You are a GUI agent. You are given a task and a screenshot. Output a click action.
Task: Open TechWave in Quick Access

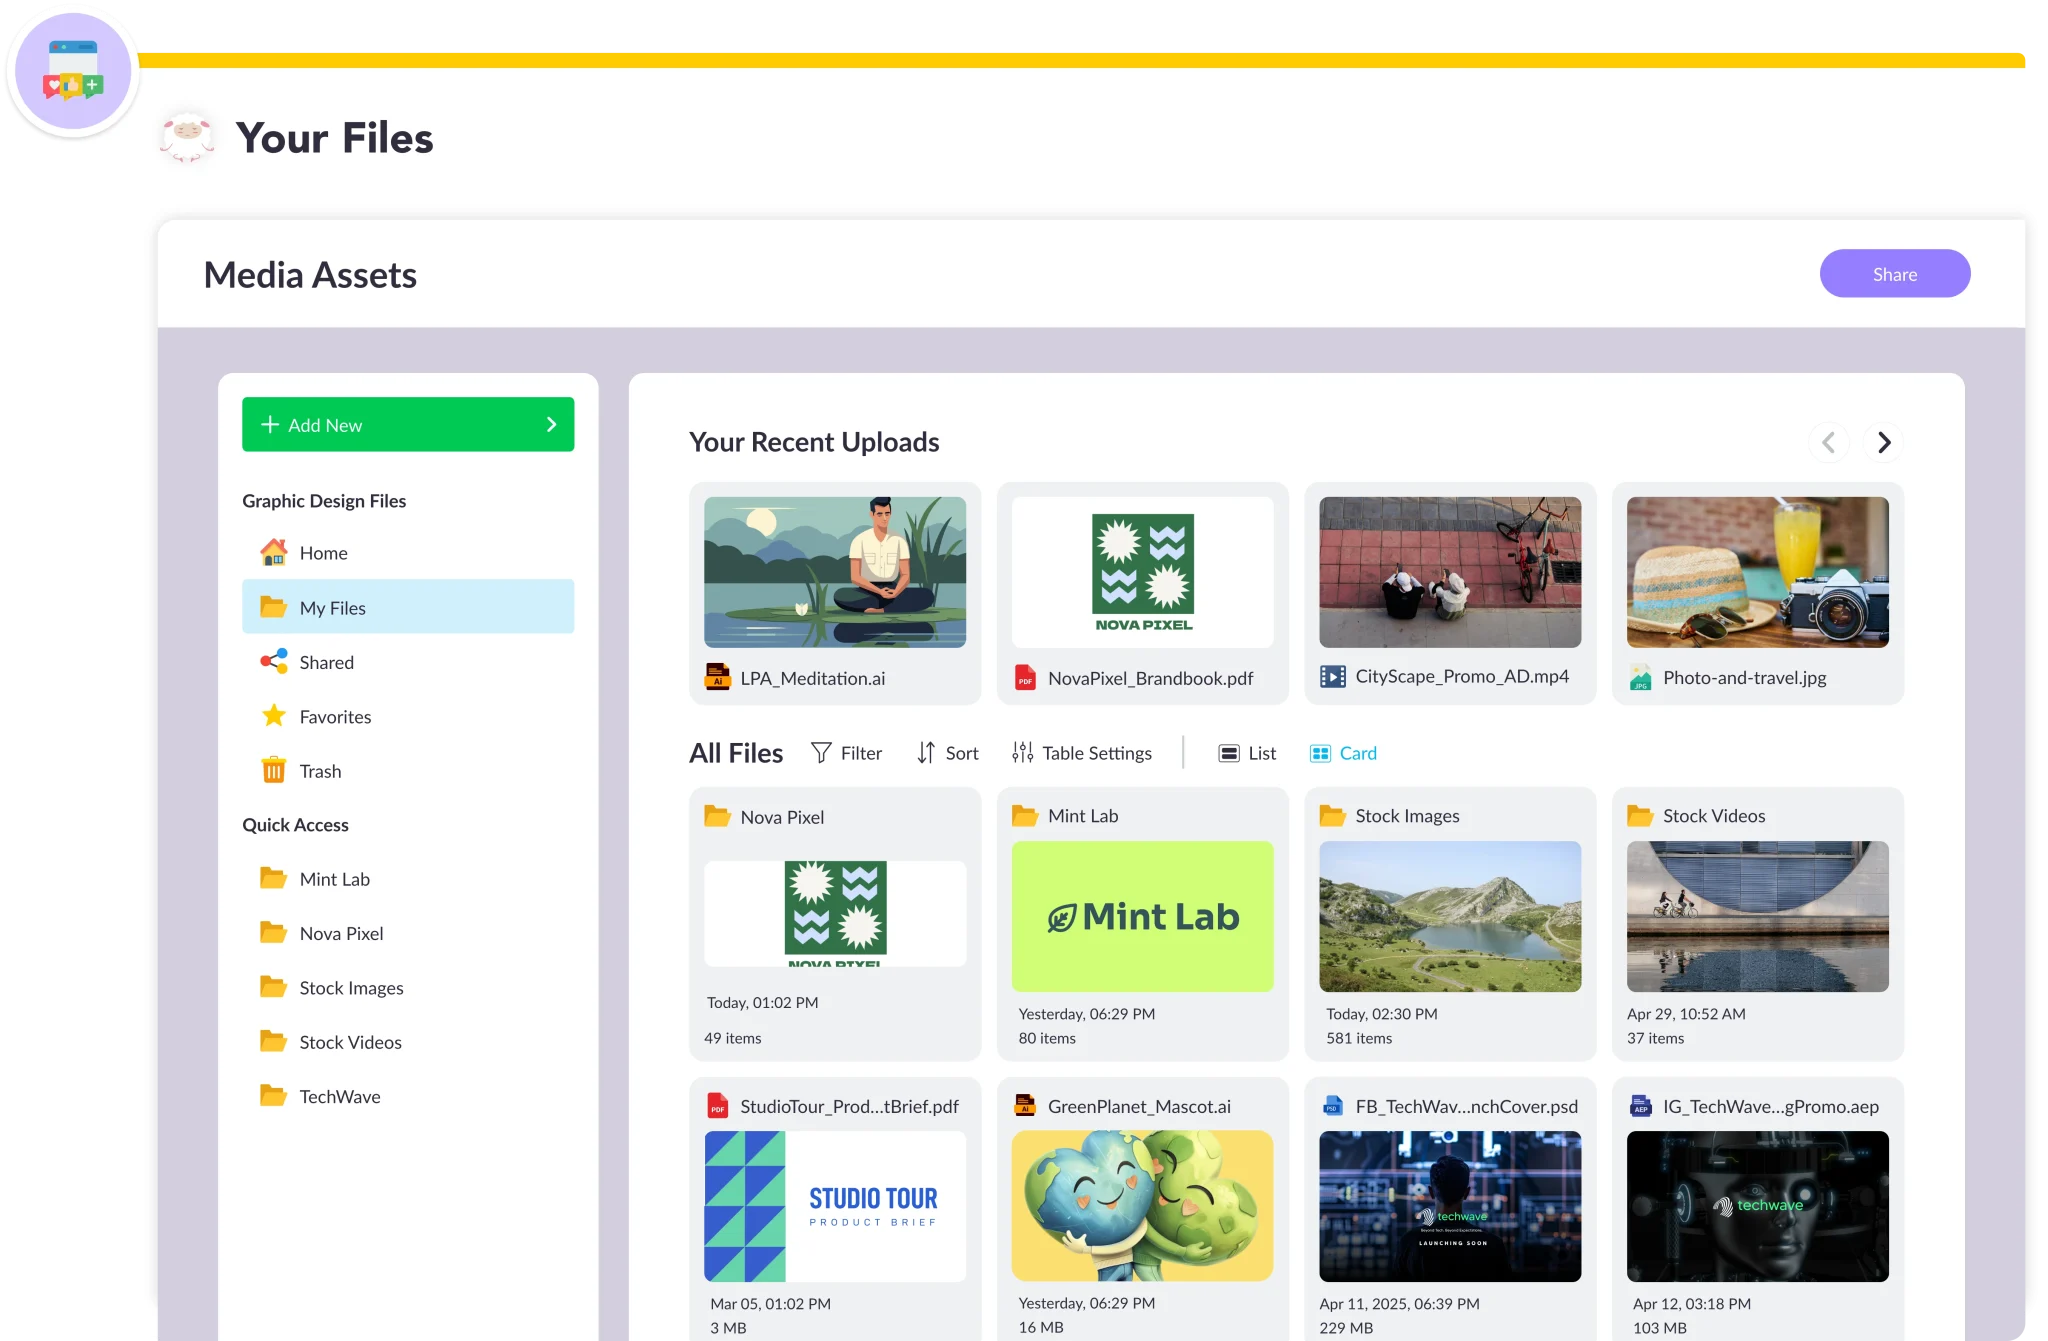pos(339,1096)
